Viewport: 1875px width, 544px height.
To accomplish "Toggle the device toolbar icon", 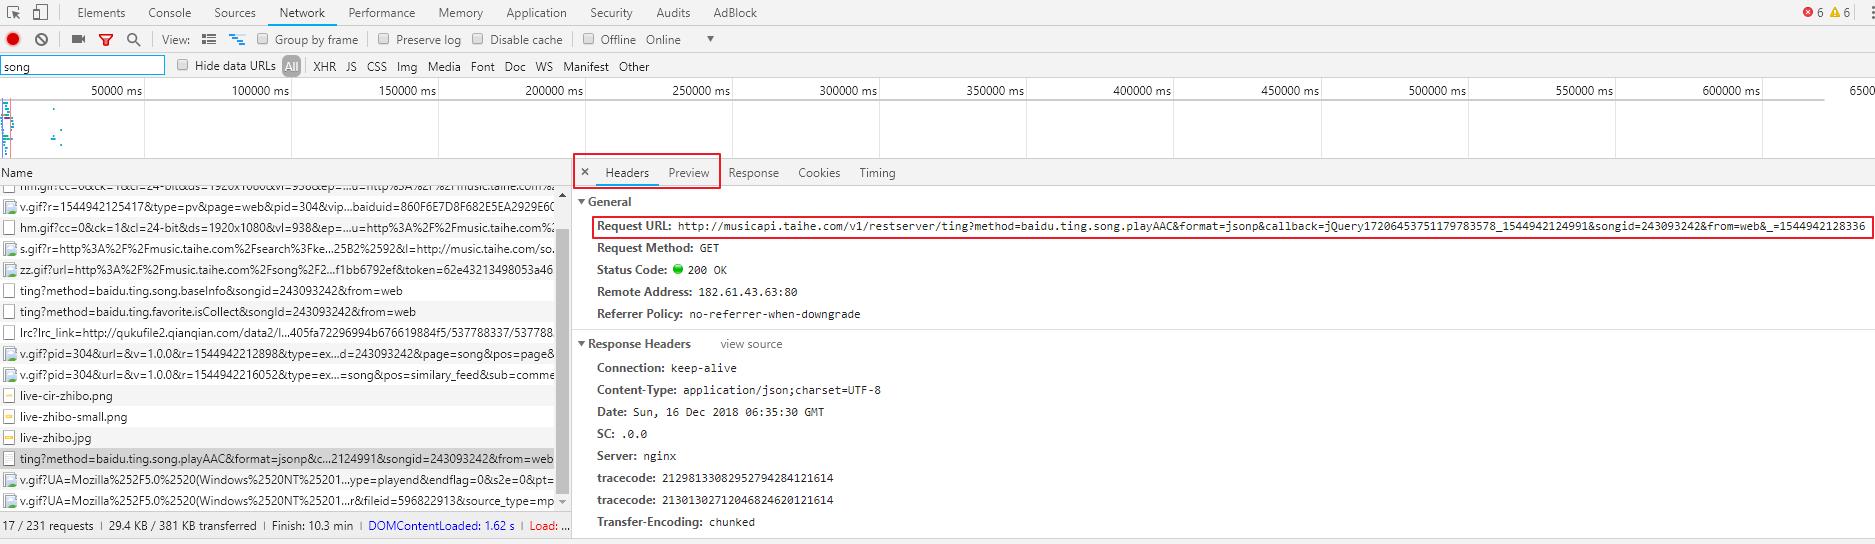I will 40,13.
